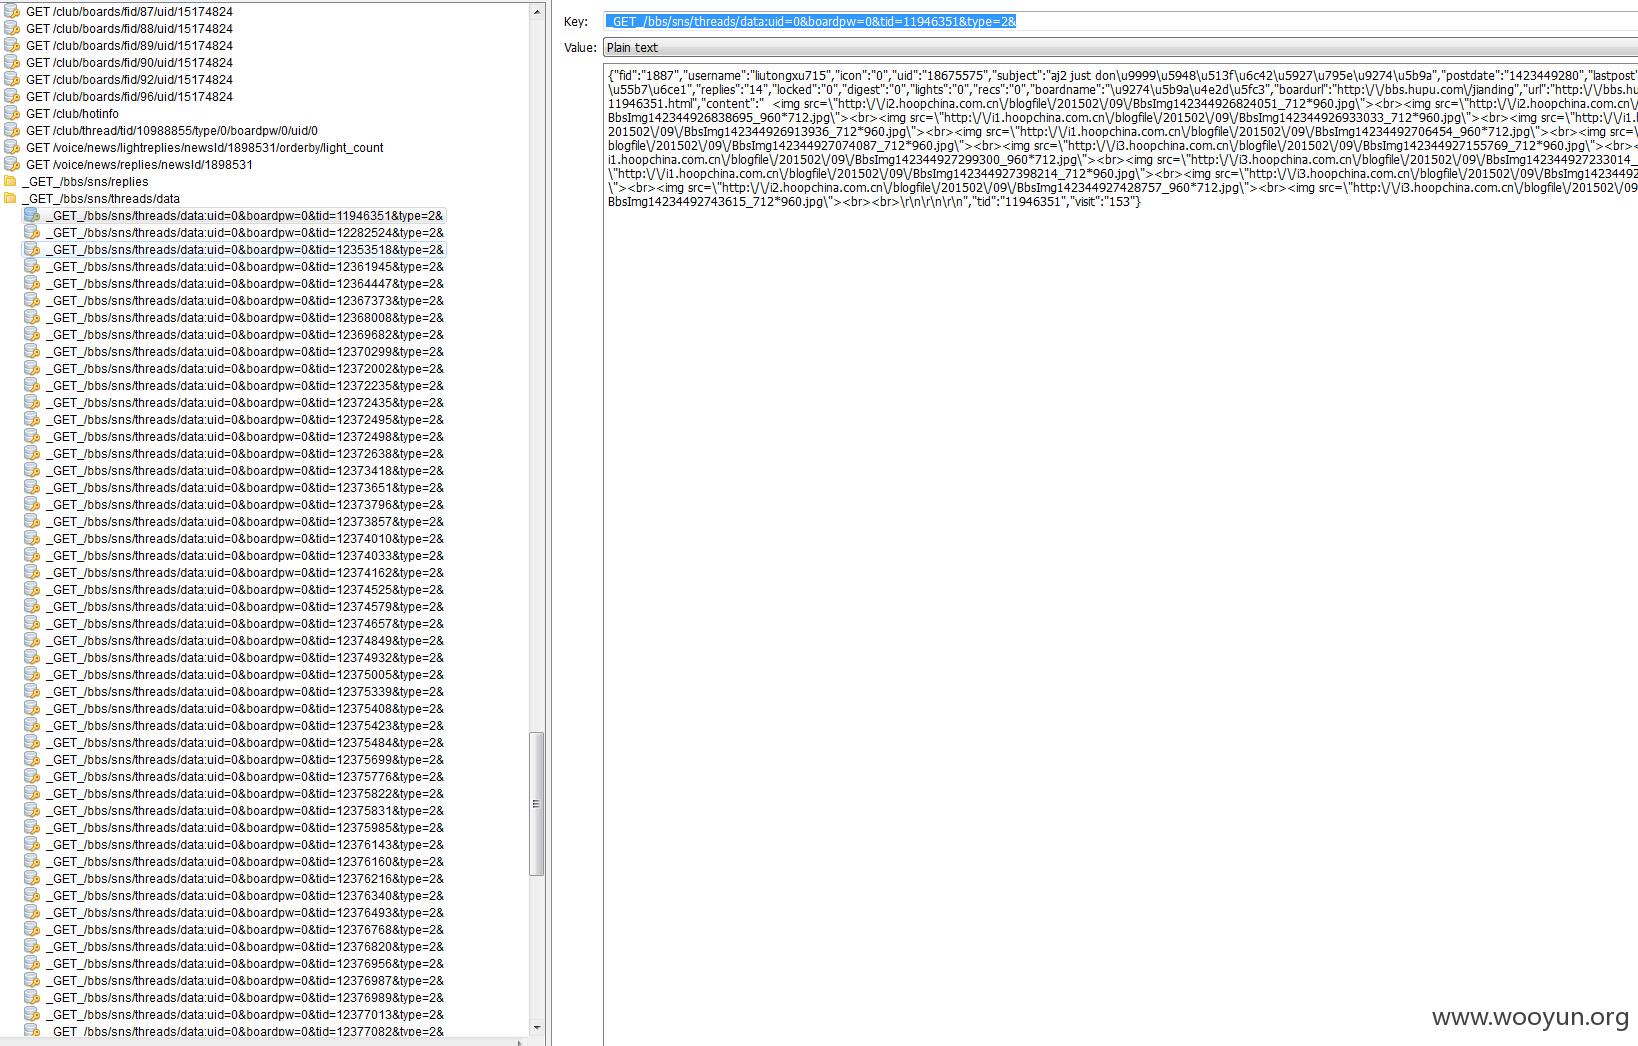
Task: Select key with tid=12372495
Action: pos(245,419)
